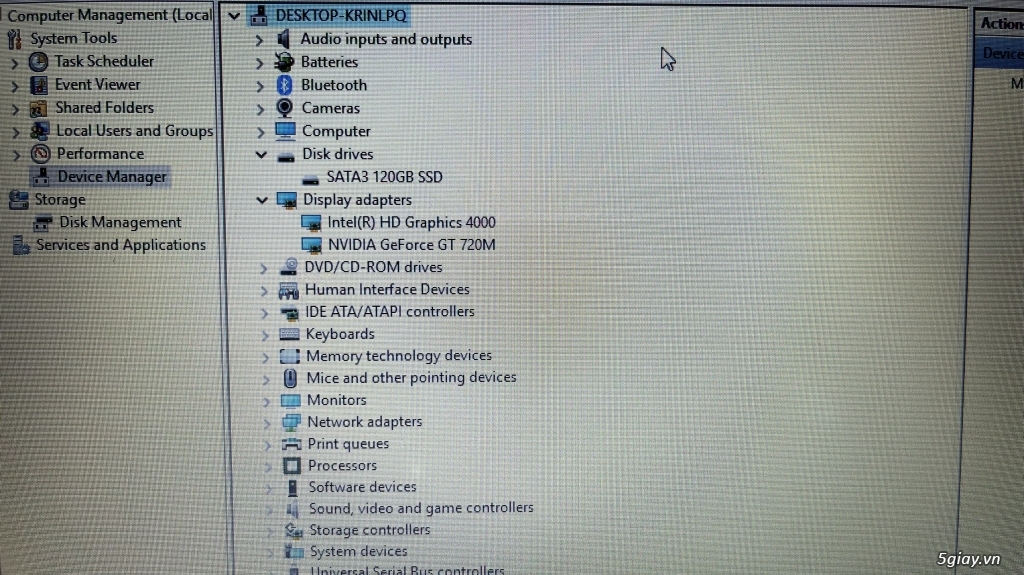The height and width of the screenshot is (575, 1024).
Task: Click the DVD/CD-ROM drives disc icon
Action: tap(289, 267)
